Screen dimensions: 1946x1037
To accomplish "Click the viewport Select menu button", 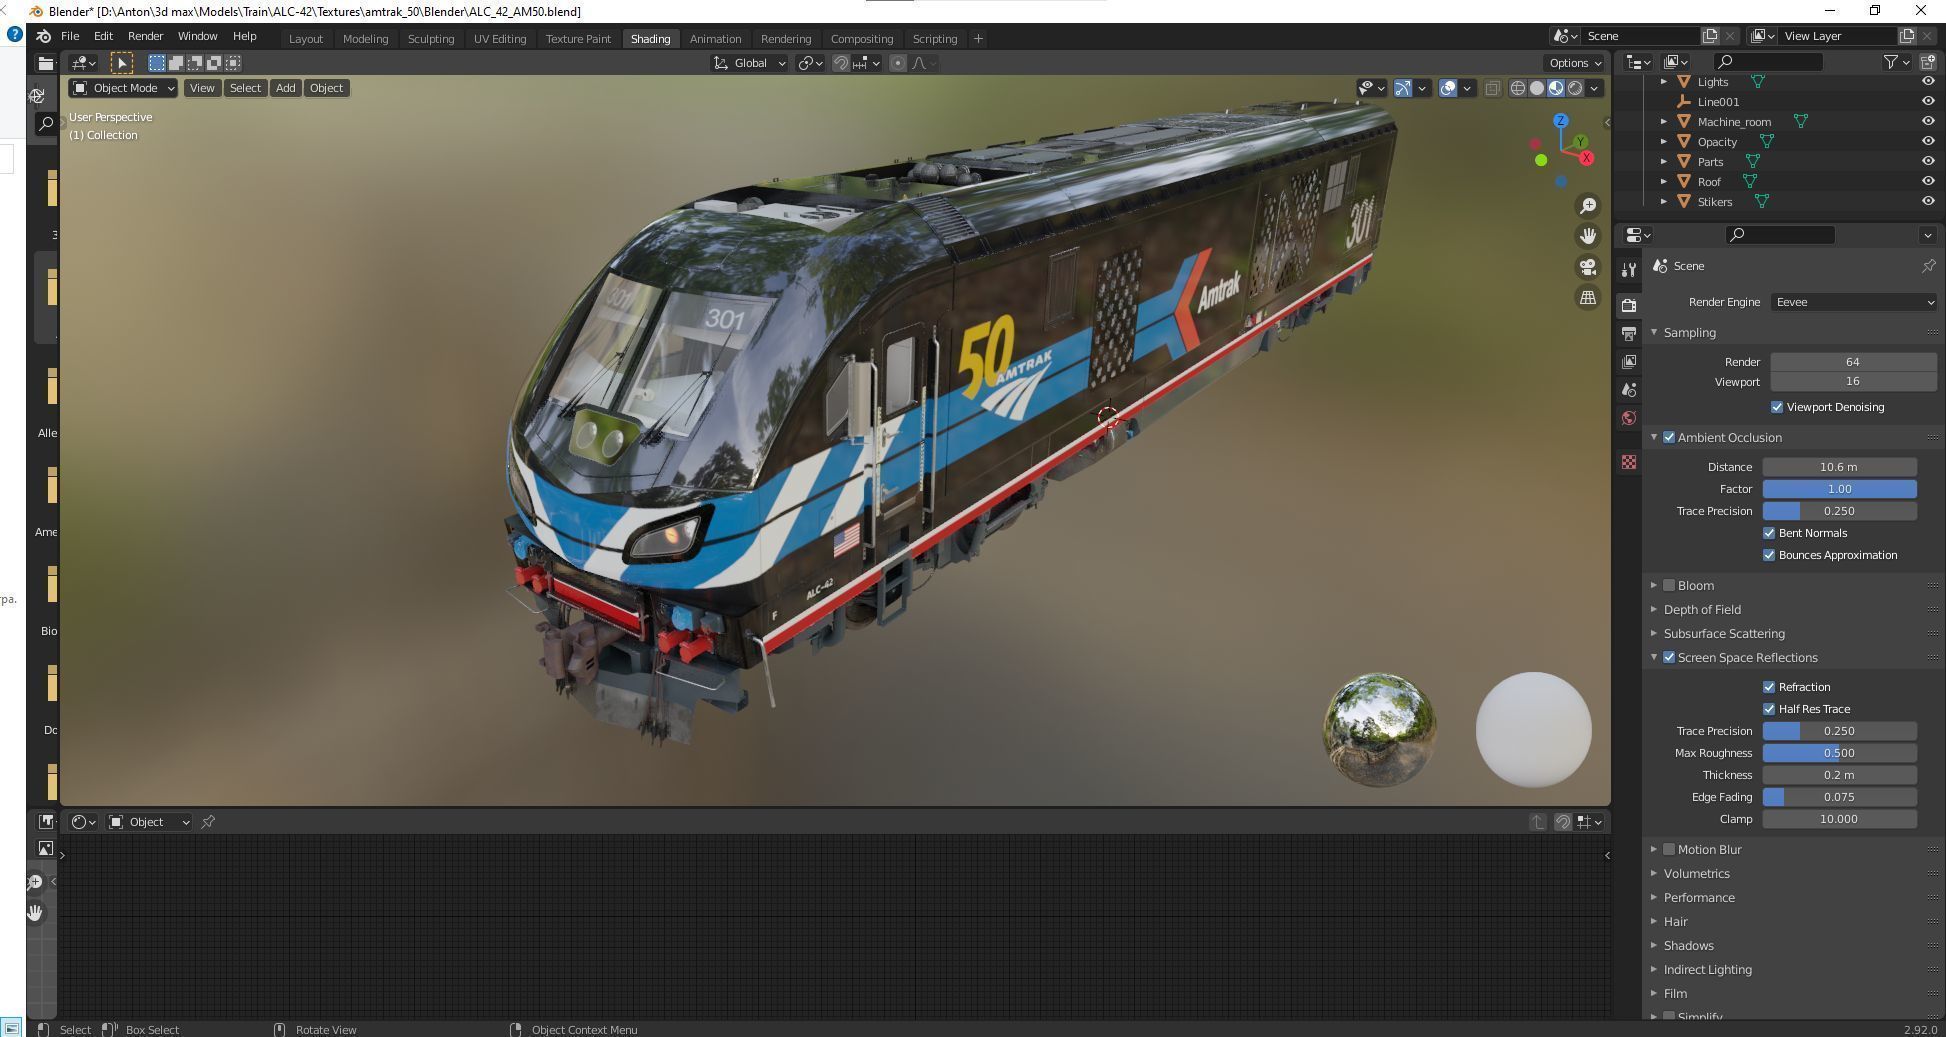I will point(245,88).
